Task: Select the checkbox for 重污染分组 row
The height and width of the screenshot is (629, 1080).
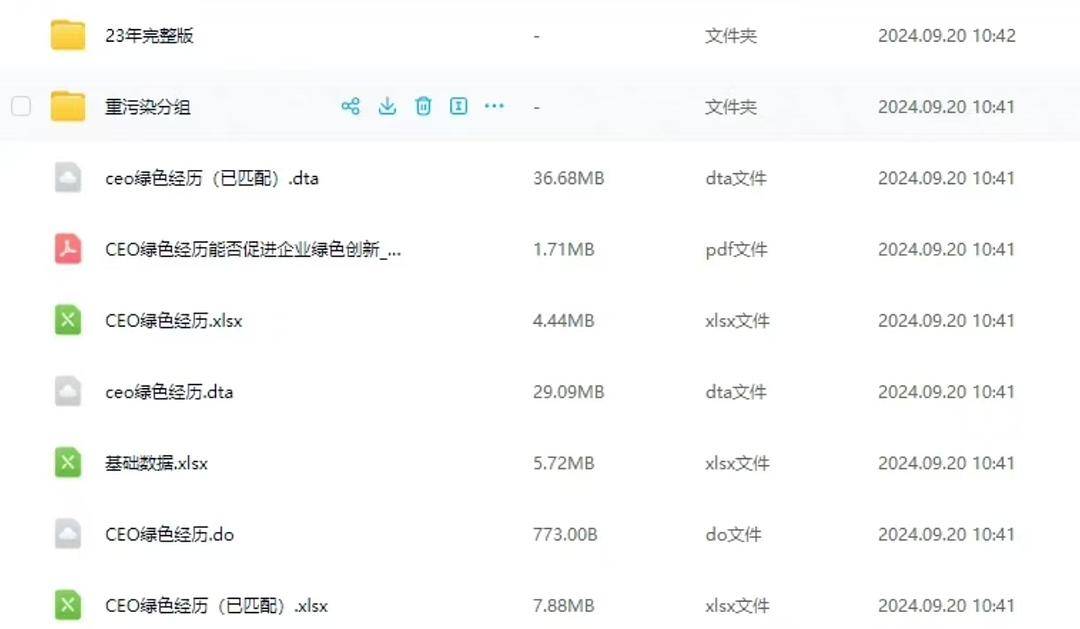Action: 21,106
